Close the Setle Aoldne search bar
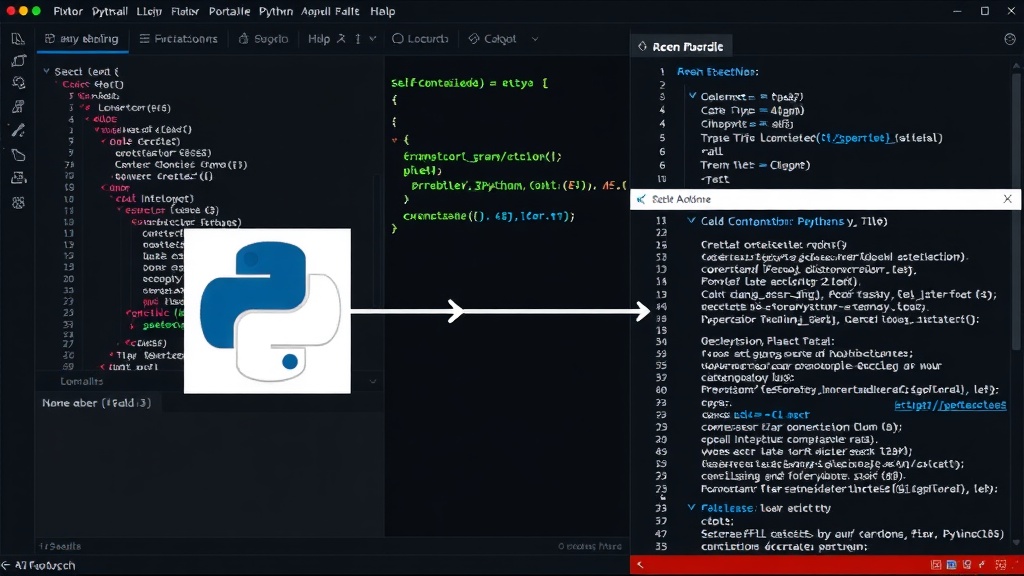Image resolution: width=1024 pixels, height=576 pixels. coord(1008,199)
